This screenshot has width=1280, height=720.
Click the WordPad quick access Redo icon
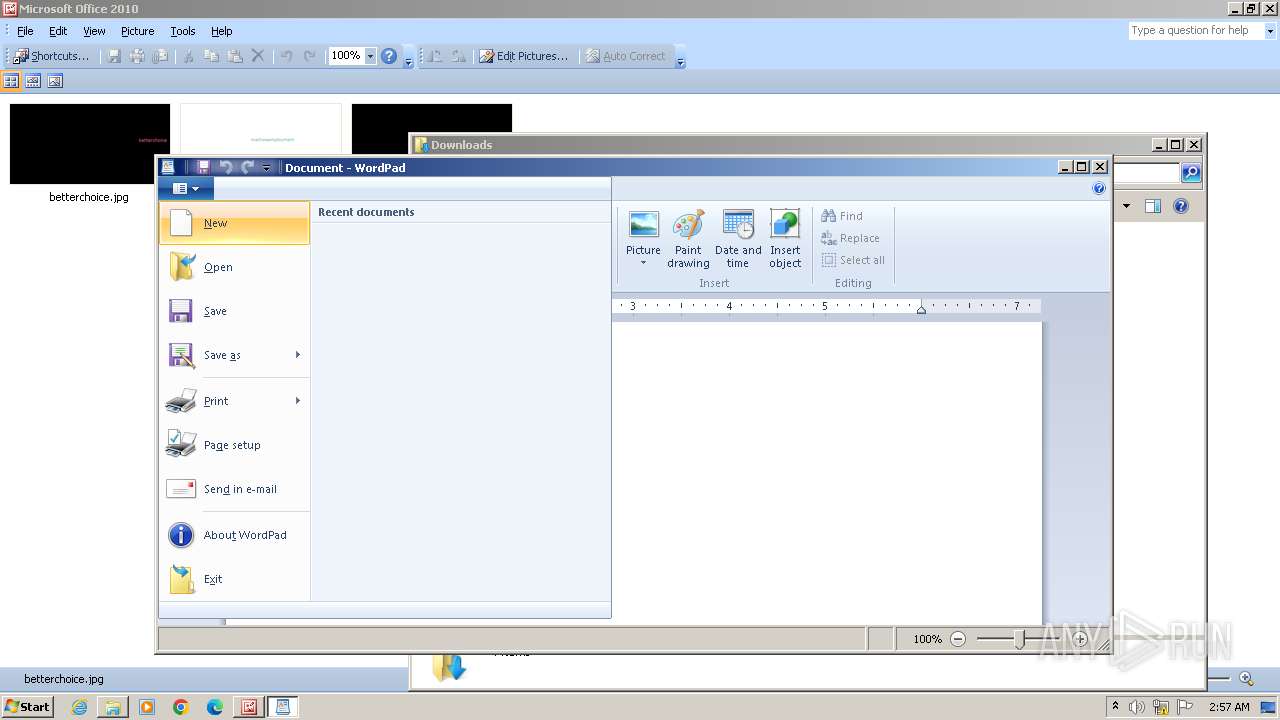(x=247, y=167)
